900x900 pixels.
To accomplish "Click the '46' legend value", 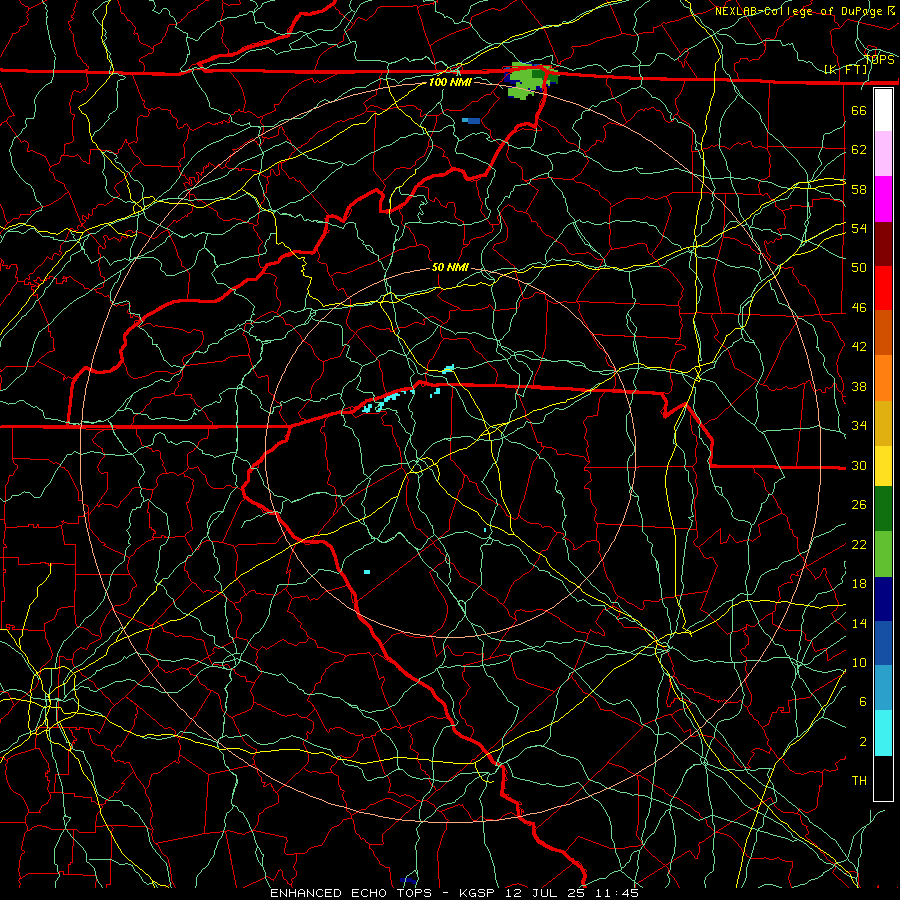I will point(859,308).
